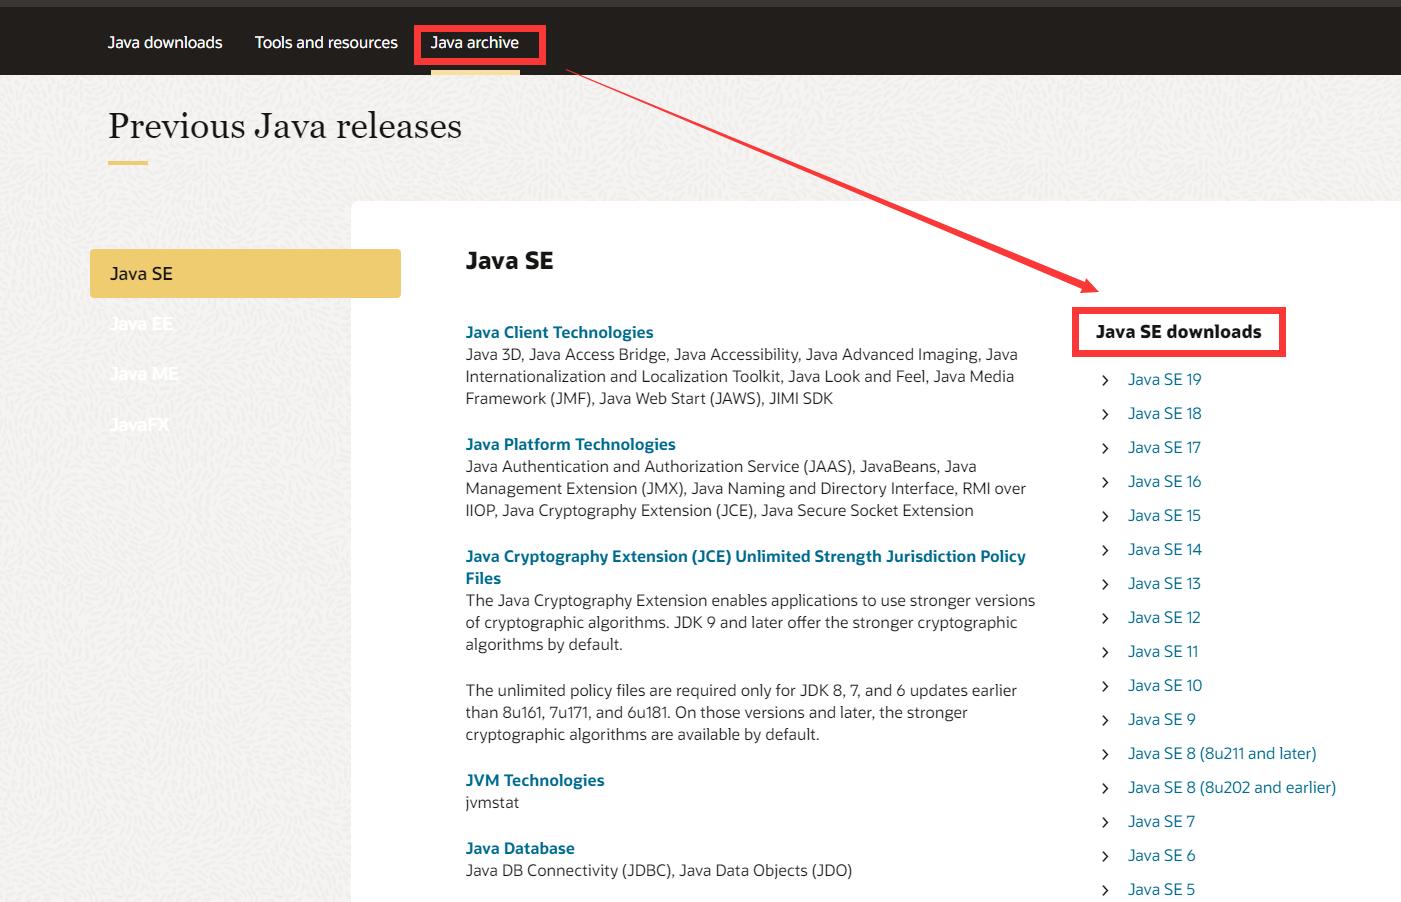This screenshot has height=902, width=1401.
Task: Open the Java Database link
Action: tap(520, 848)
